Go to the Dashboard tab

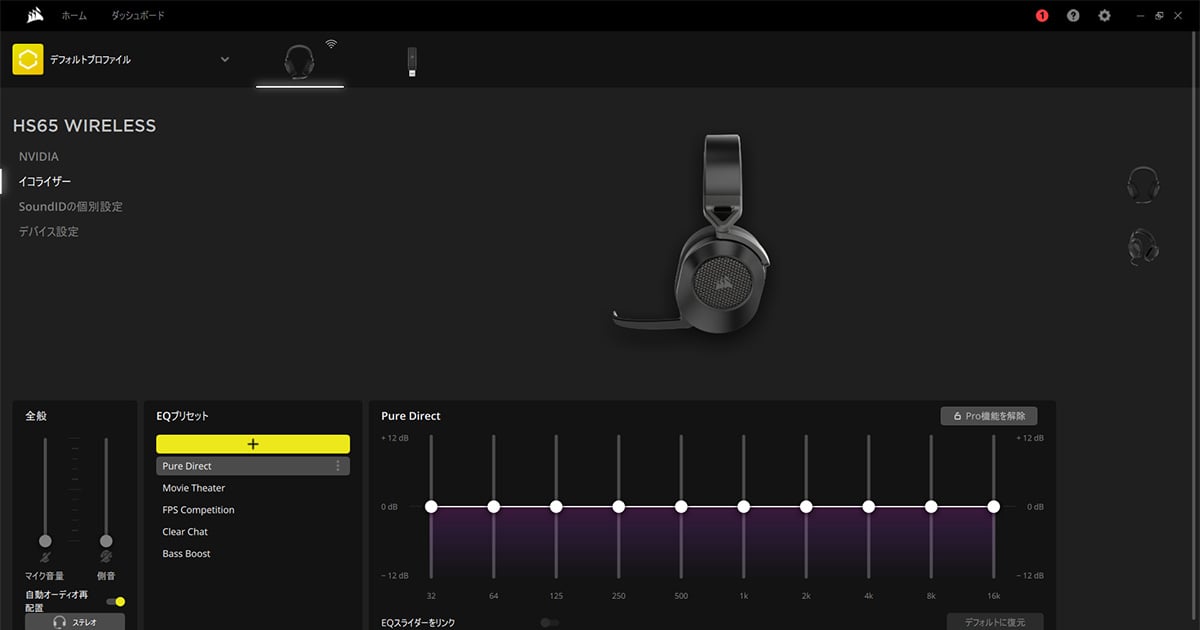(138, 16)
